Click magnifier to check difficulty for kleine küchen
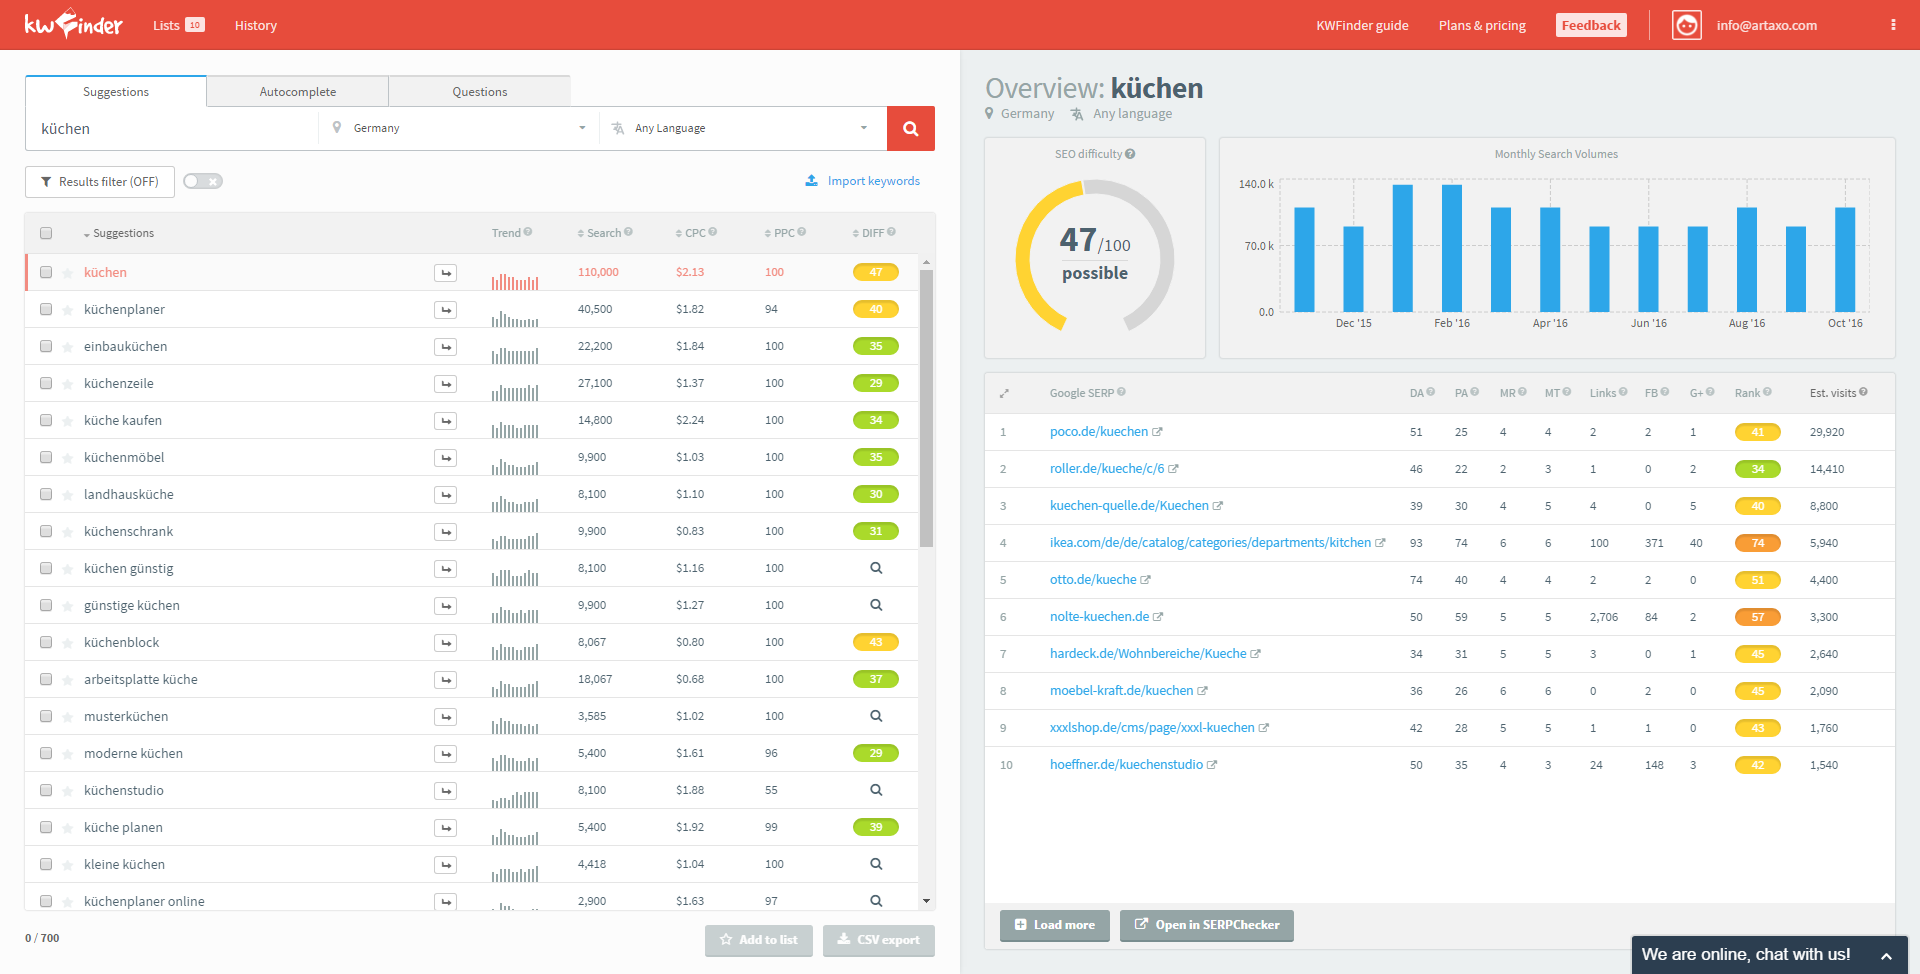 pyautogui.click(x=876, y=864)
